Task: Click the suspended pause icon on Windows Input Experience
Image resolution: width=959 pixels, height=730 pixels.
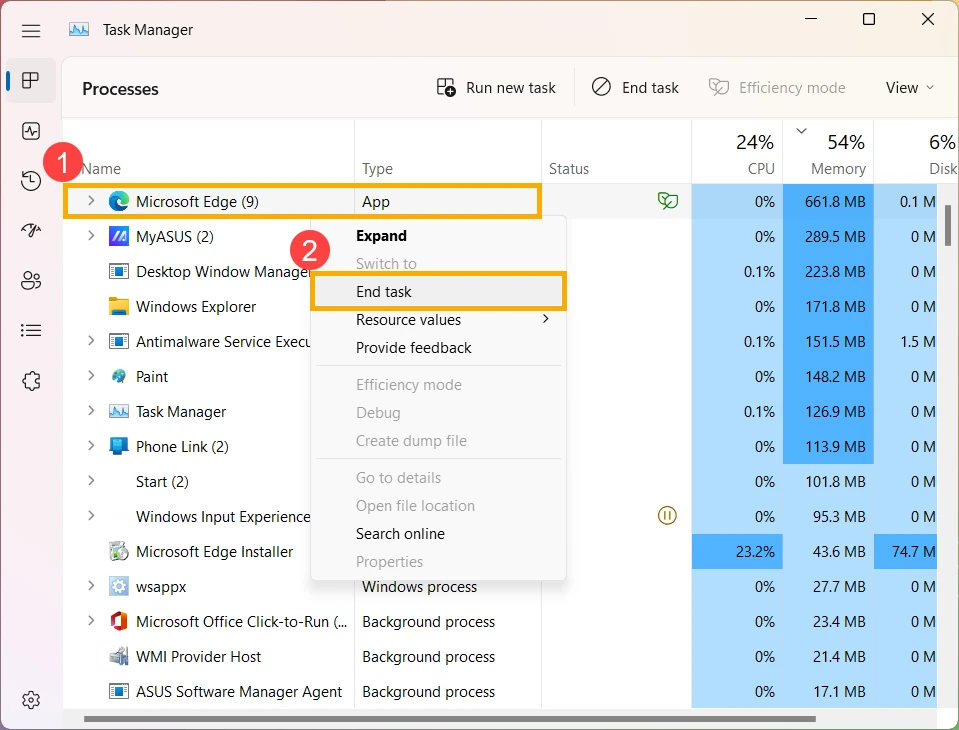Action: [667, 515]
